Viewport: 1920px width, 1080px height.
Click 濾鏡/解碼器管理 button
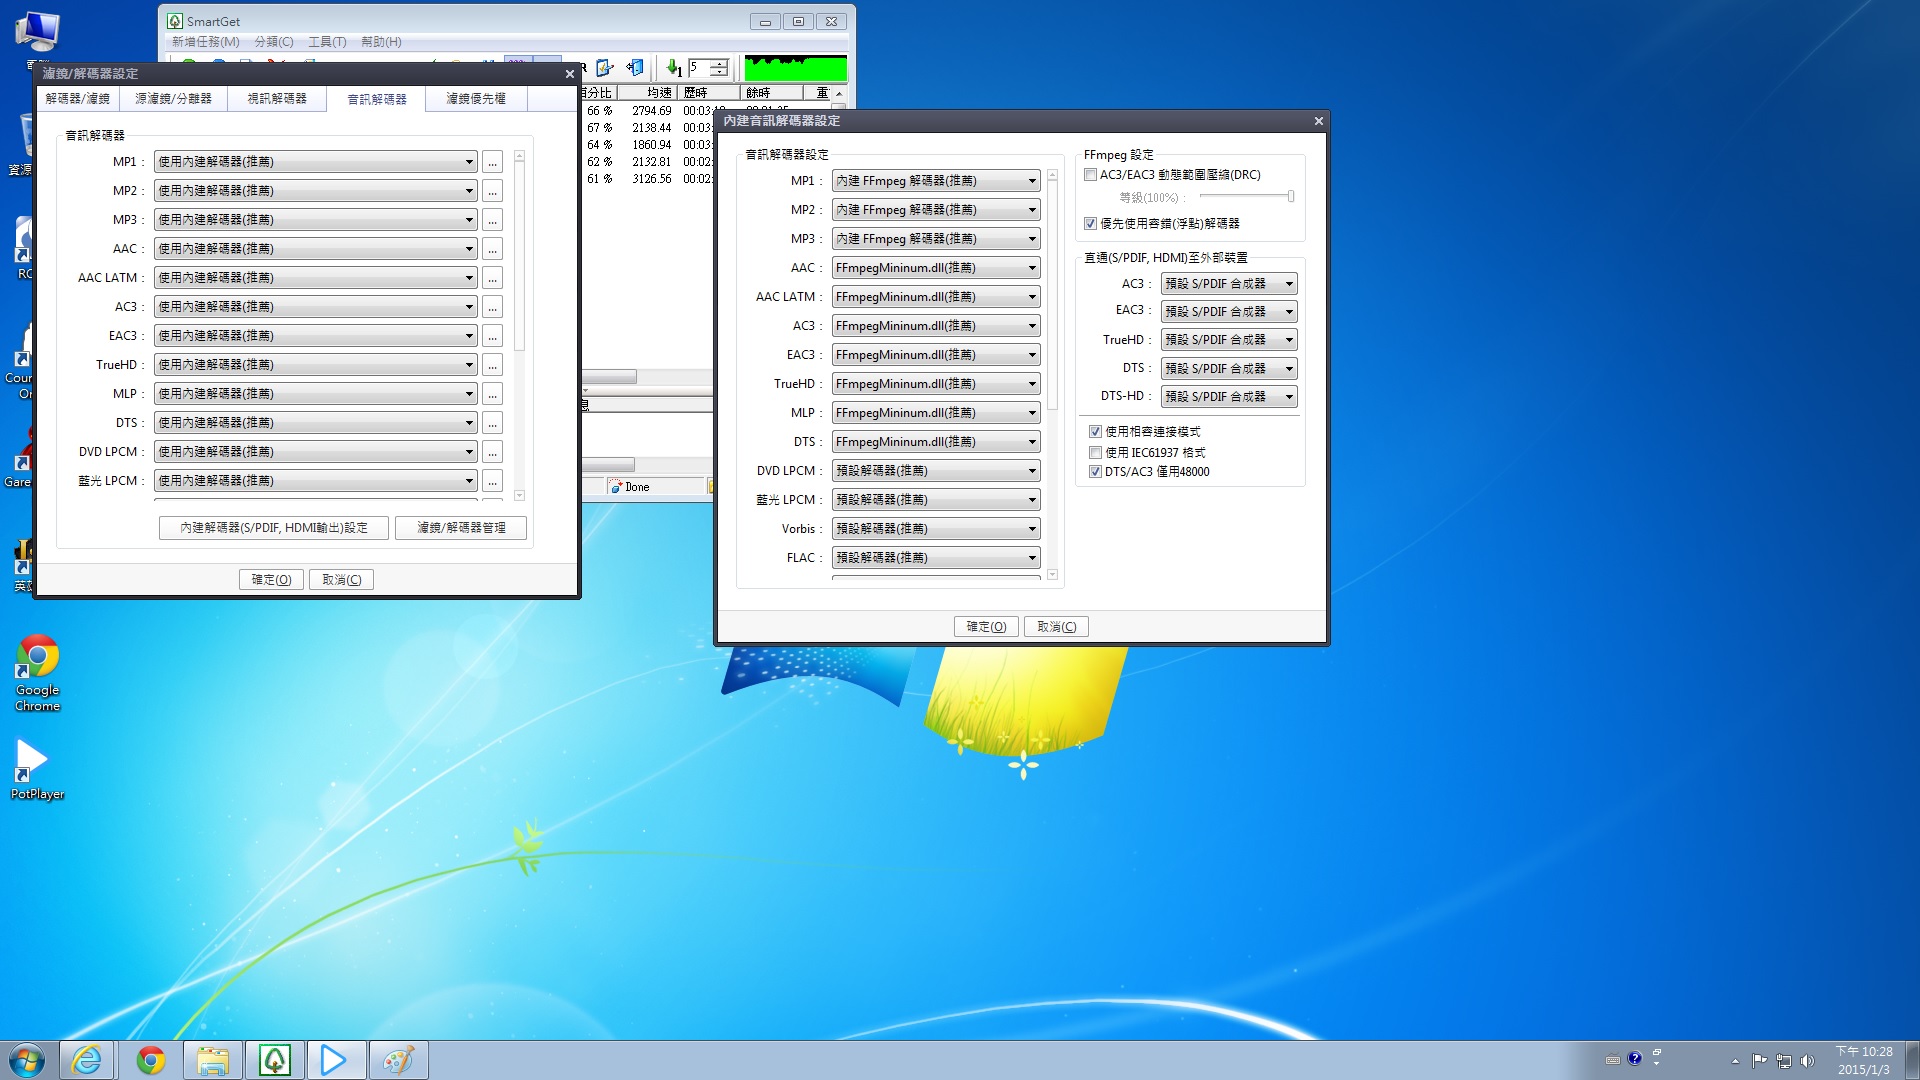(461, 528)
